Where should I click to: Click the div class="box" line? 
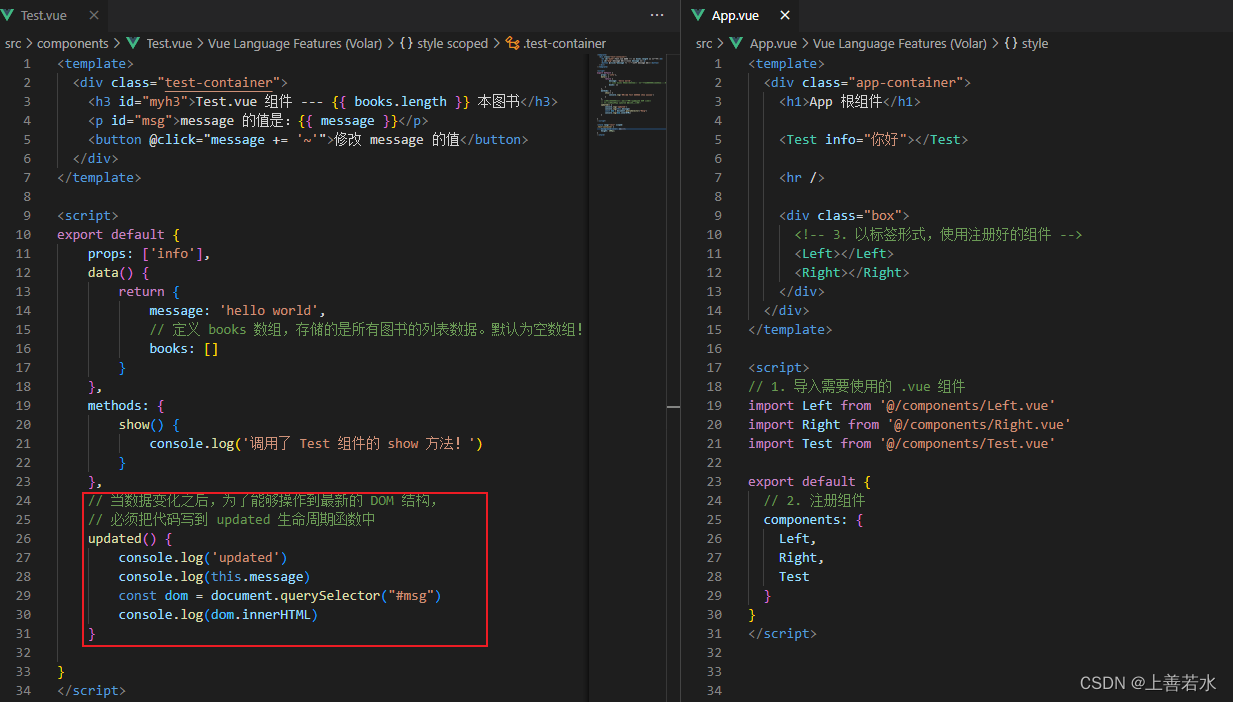click(x=844, y=215)
